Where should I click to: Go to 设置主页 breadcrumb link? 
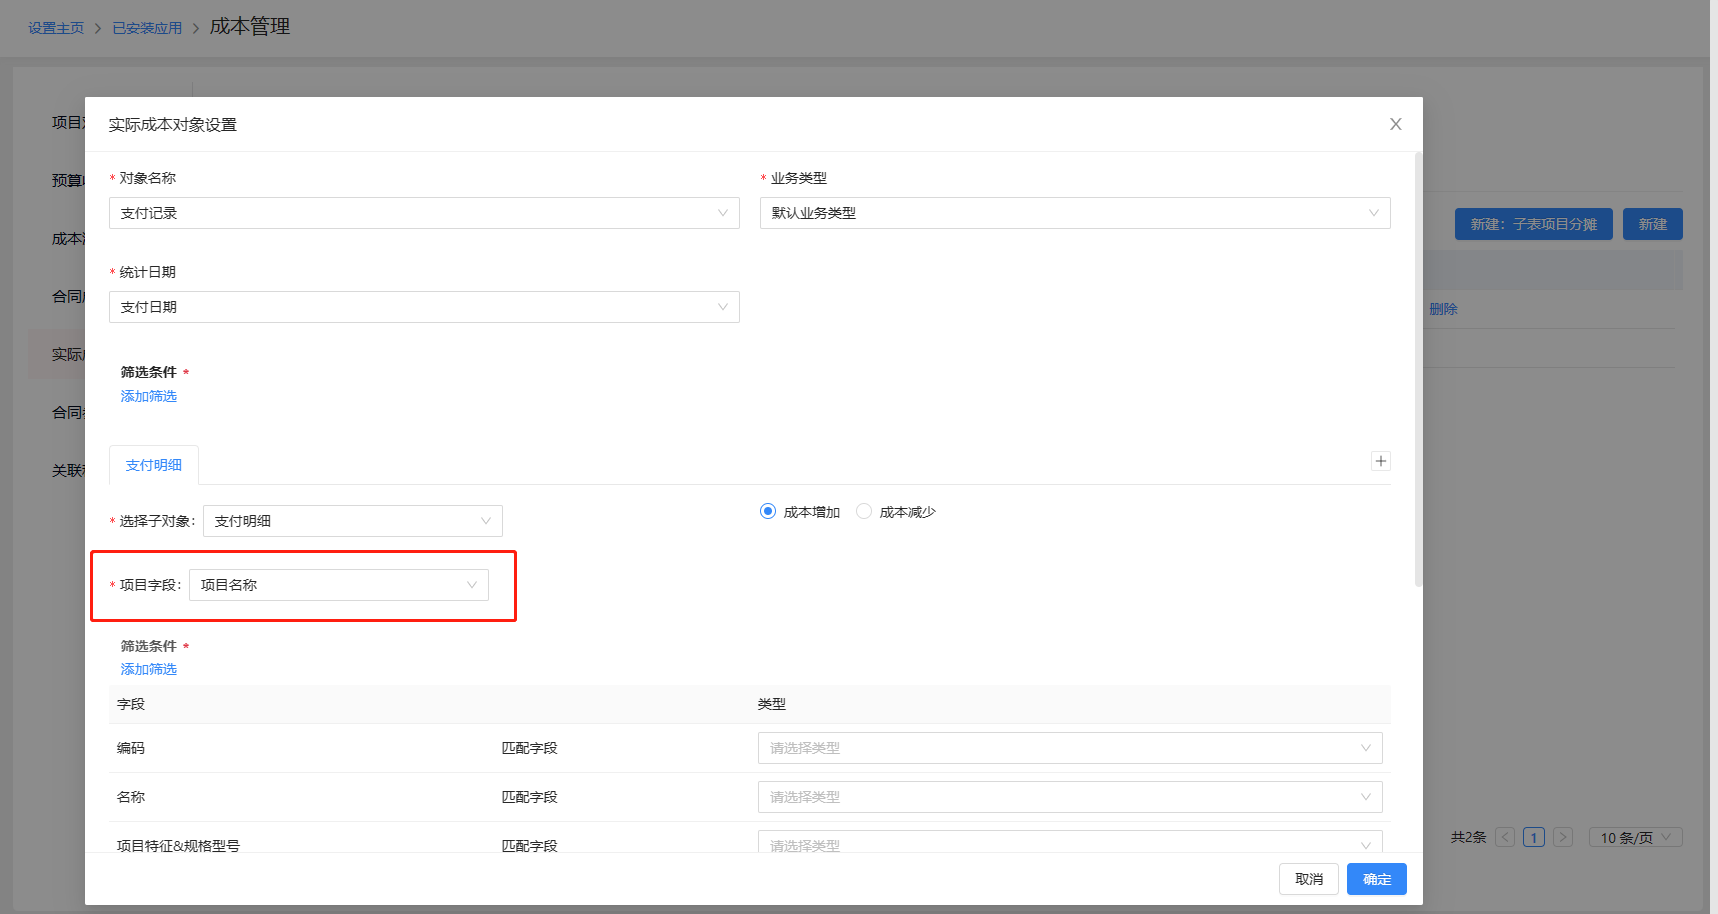point(56,28)
